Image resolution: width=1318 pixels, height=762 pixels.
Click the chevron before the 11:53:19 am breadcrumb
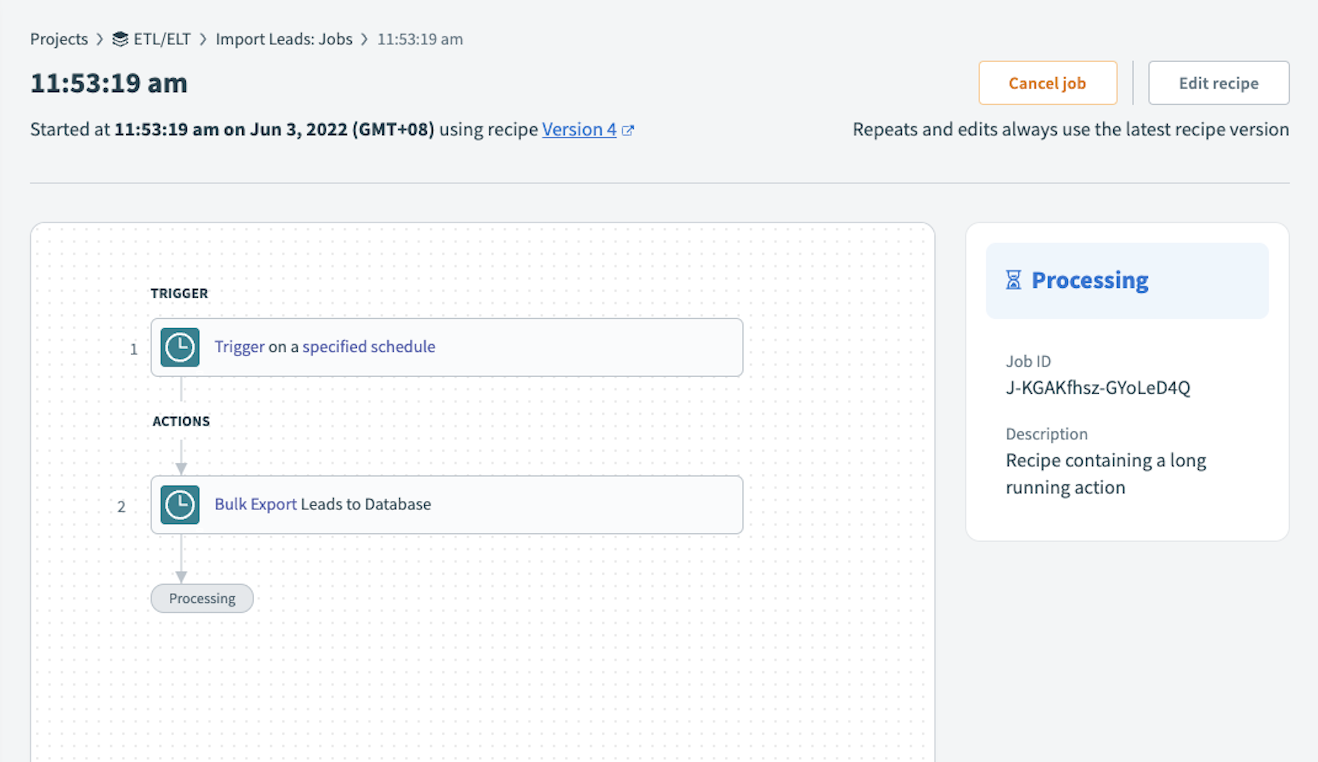364,38
